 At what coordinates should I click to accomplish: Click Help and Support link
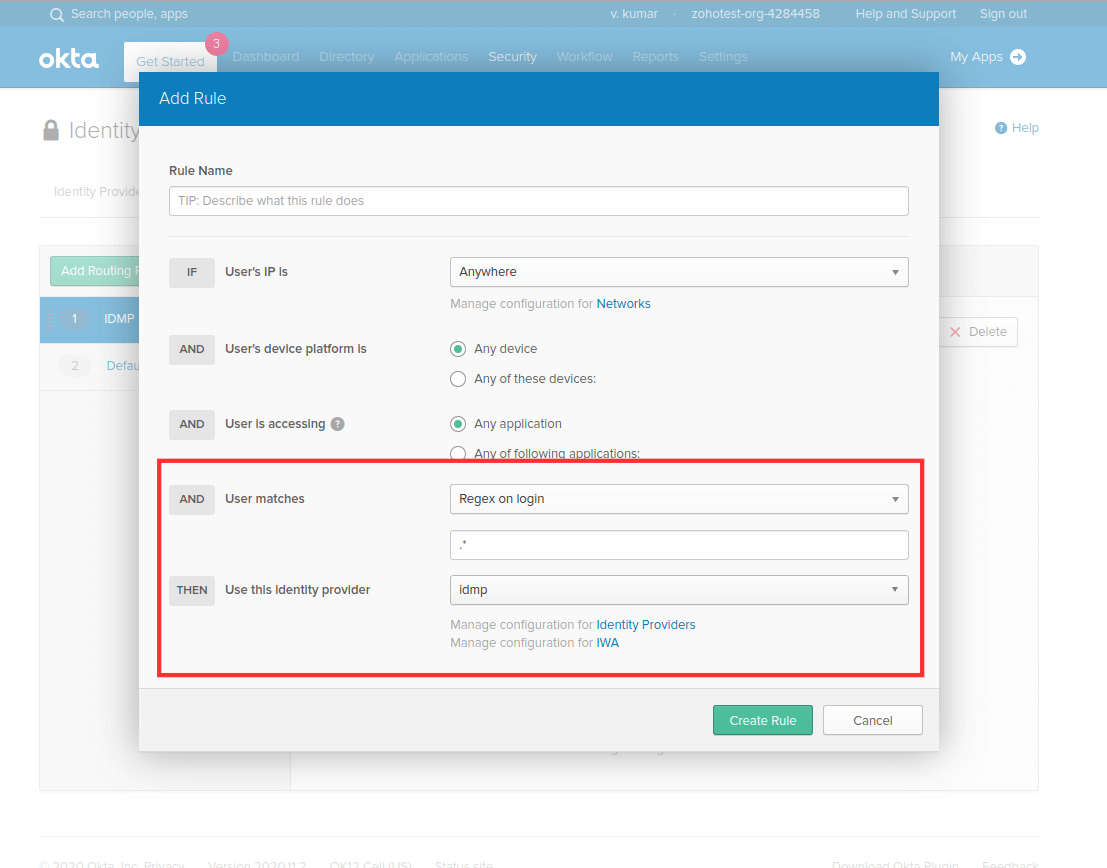906,14
